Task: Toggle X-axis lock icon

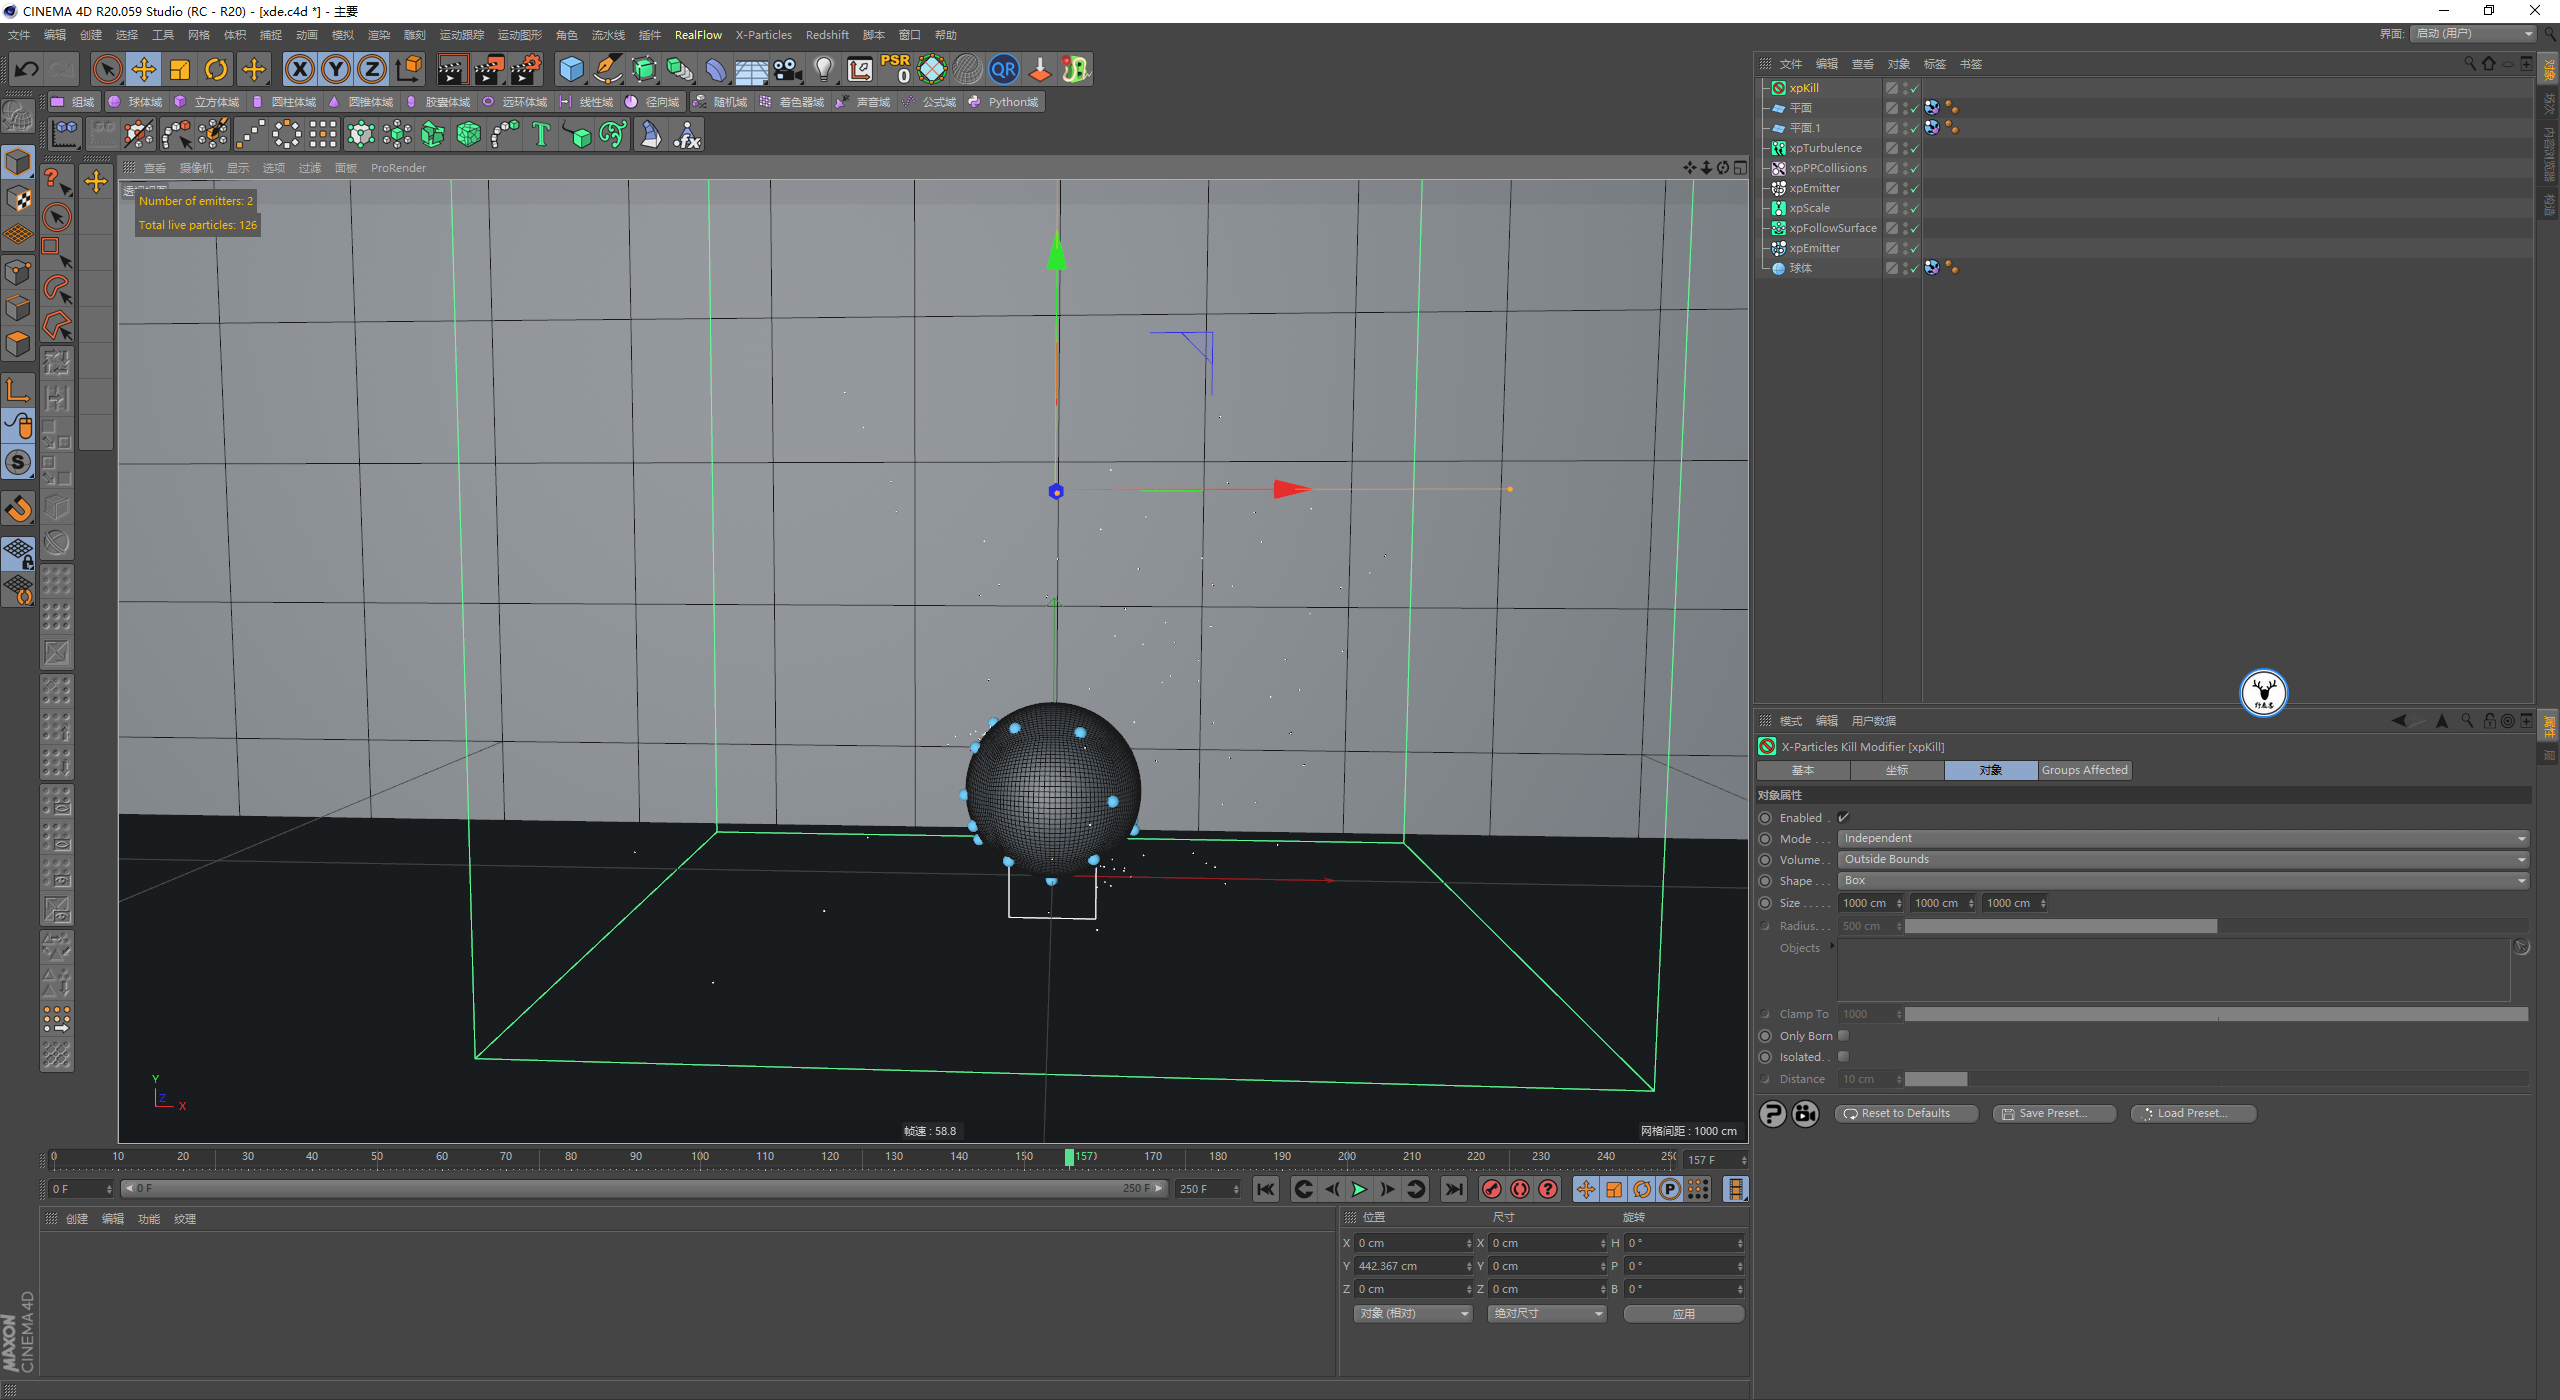Action: pyautogui.click(x=299, y=69)
